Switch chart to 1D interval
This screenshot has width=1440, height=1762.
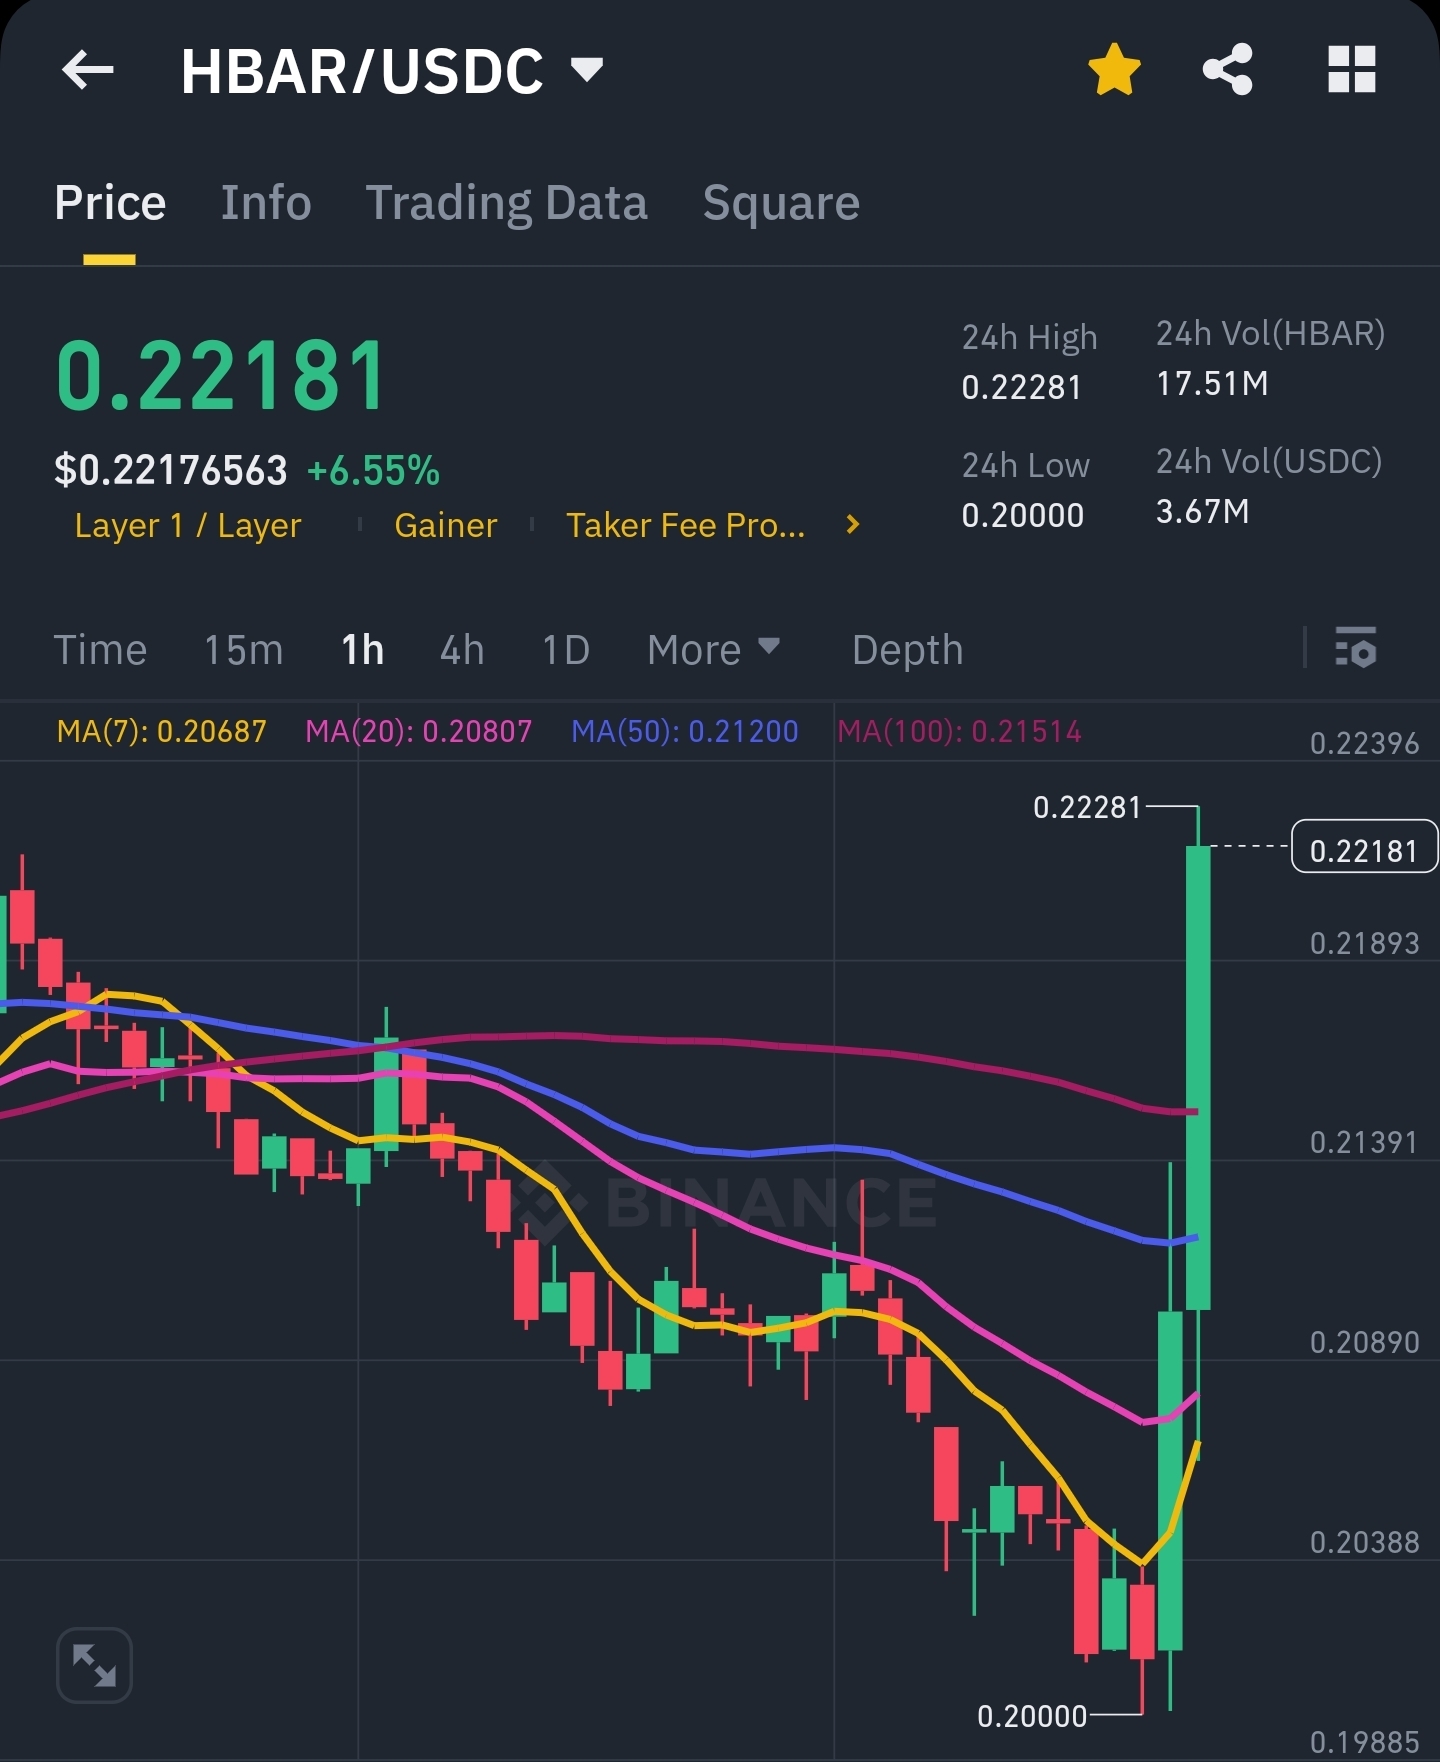point(565,650)
